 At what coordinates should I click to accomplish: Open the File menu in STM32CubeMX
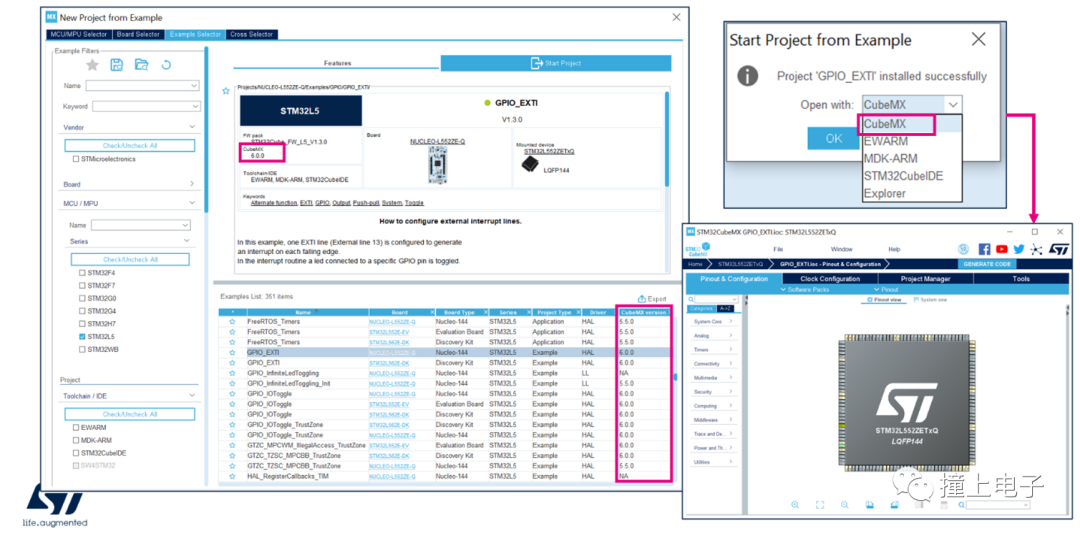778,249
